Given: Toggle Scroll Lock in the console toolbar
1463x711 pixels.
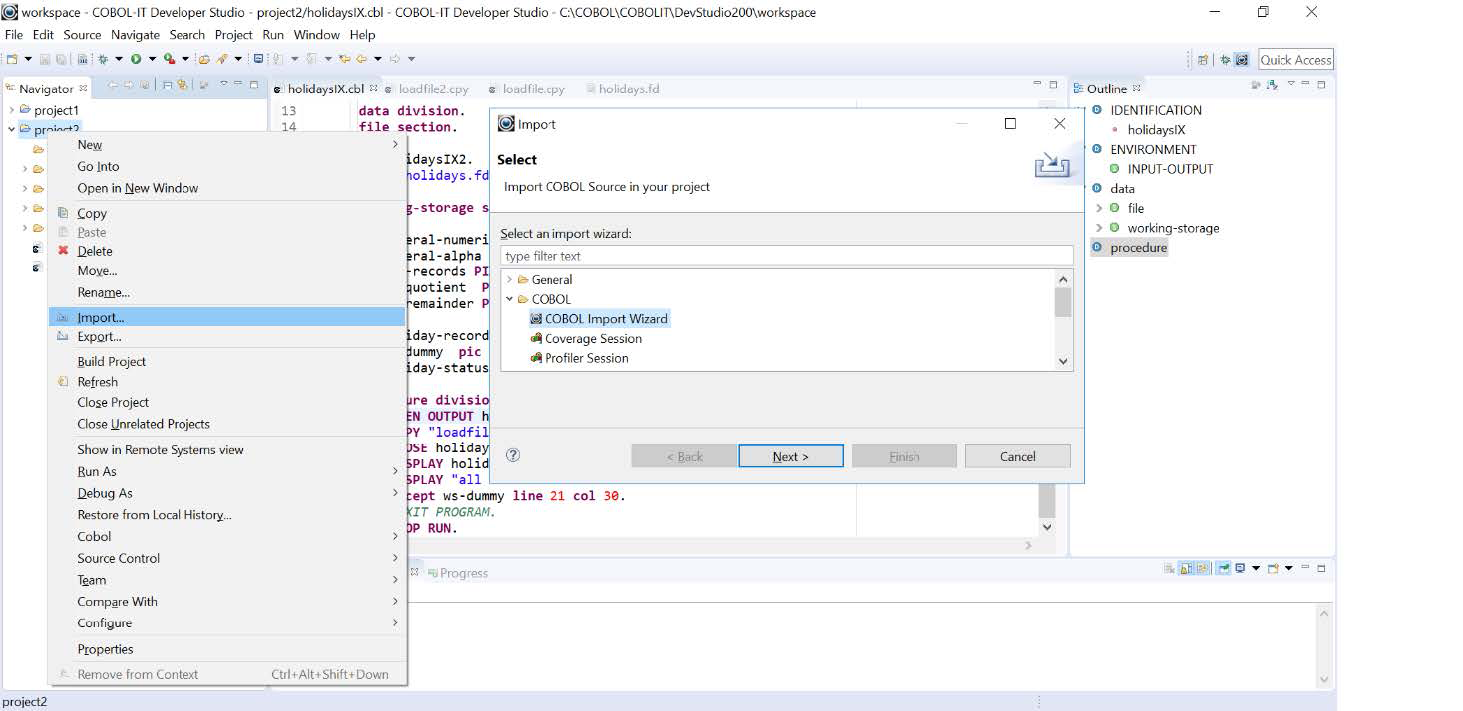Looking at the screenshot, I should (x=1185, y=568).
